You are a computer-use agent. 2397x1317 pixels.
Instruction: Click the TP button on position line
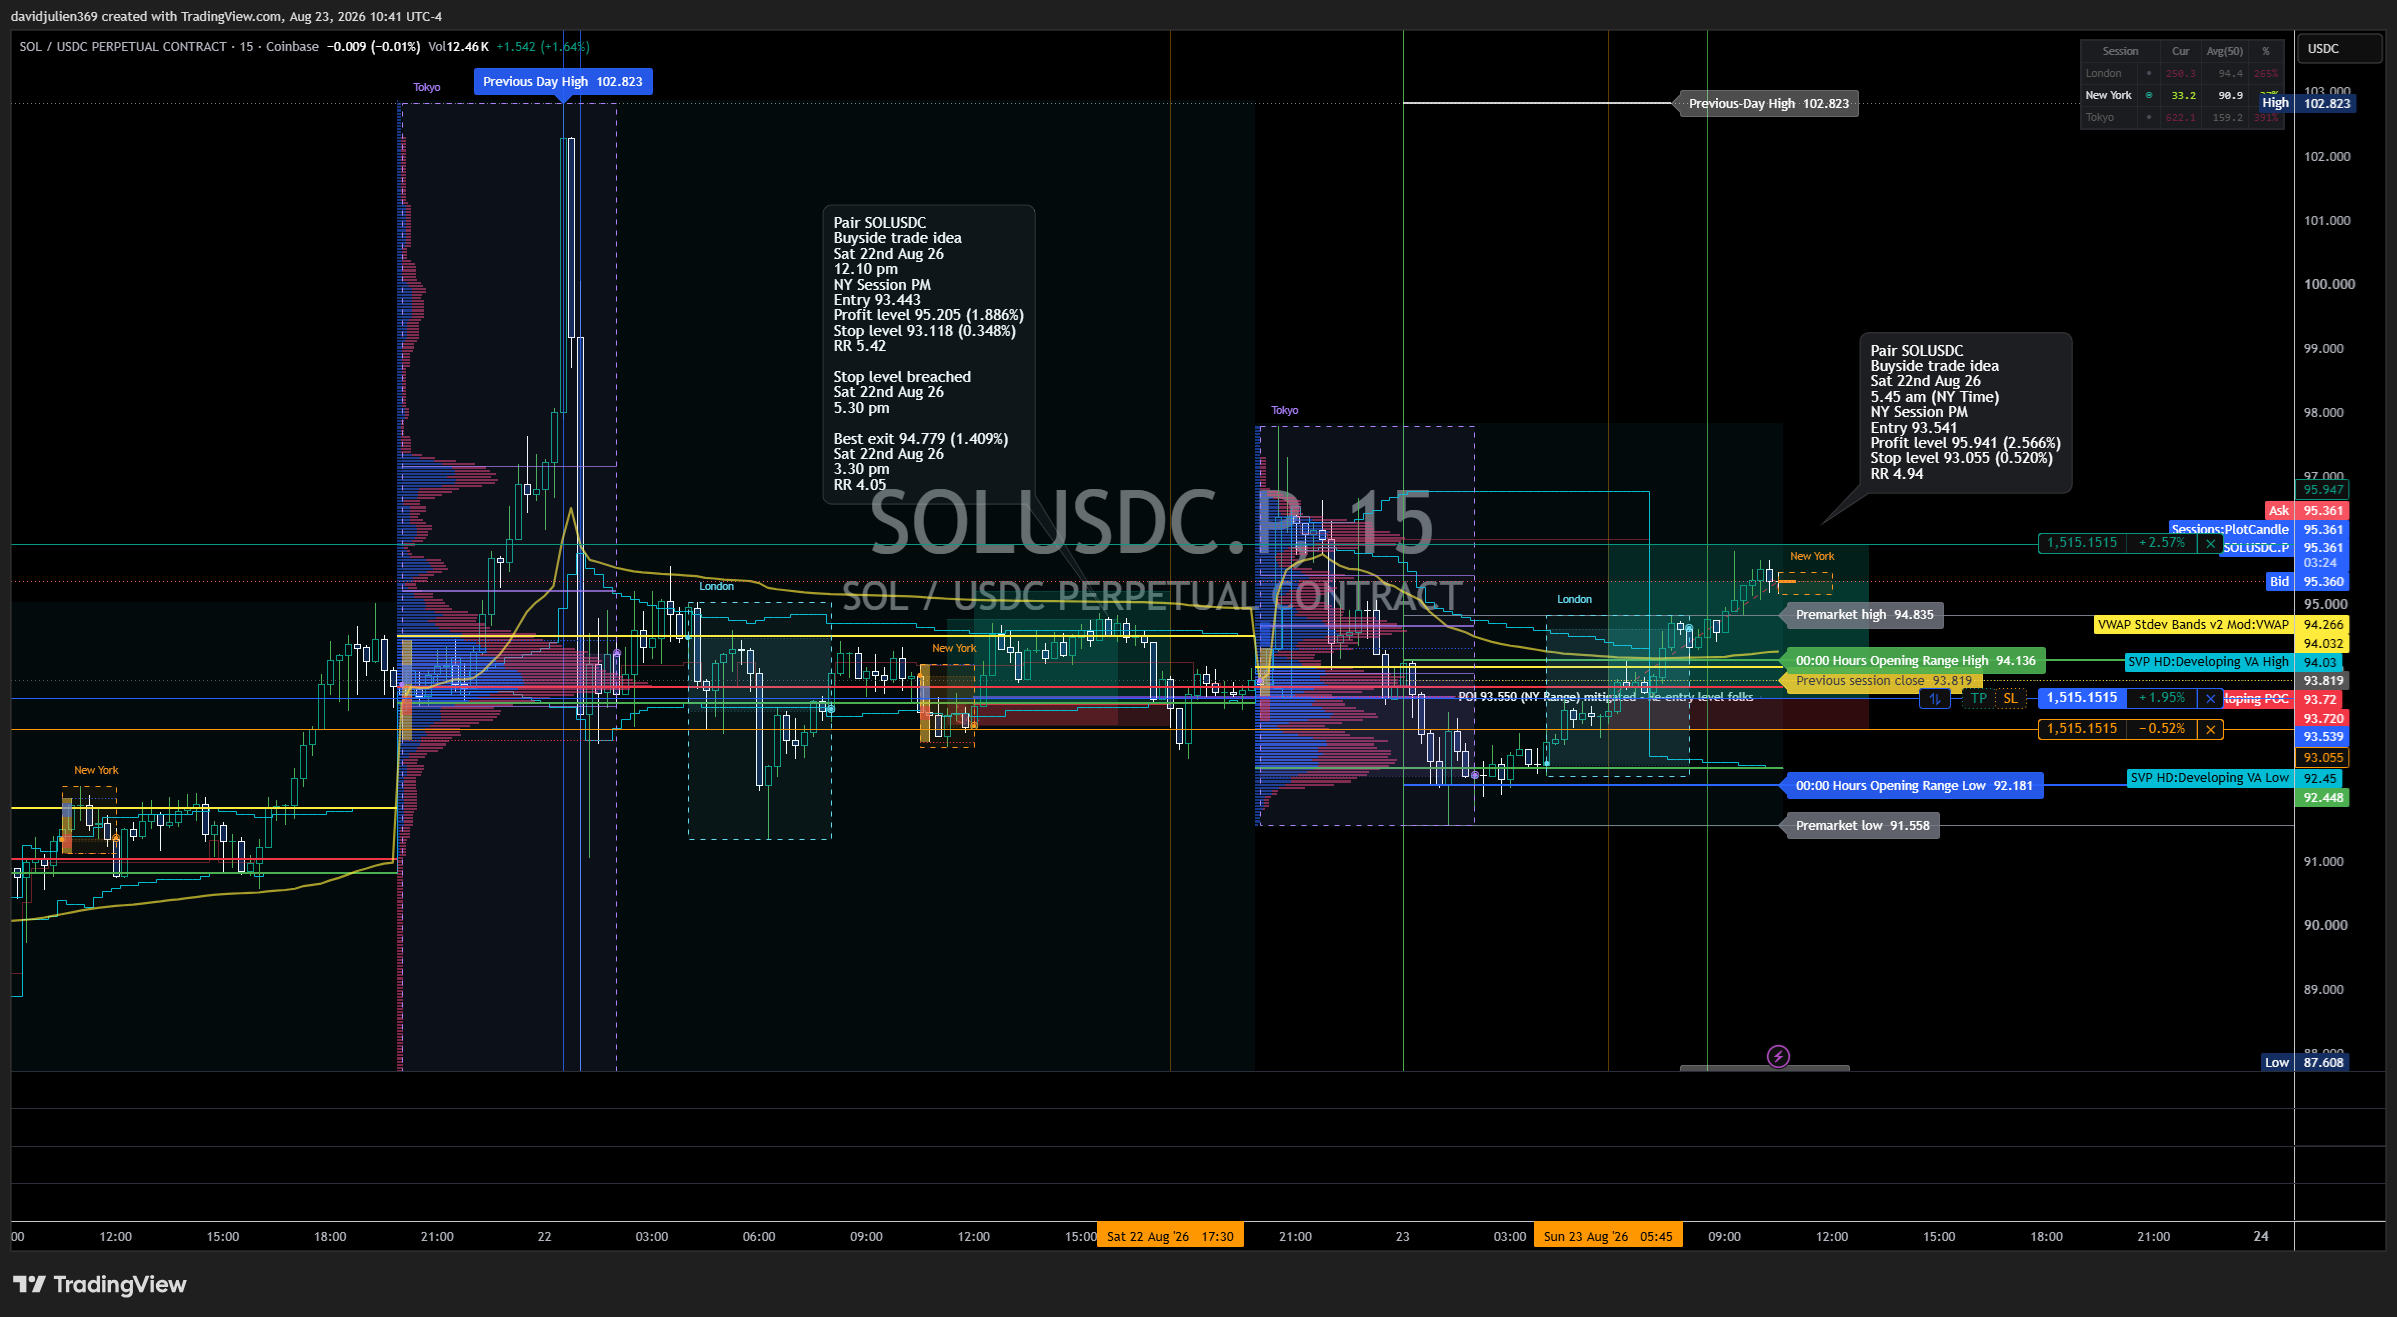tap(1979, 699)
